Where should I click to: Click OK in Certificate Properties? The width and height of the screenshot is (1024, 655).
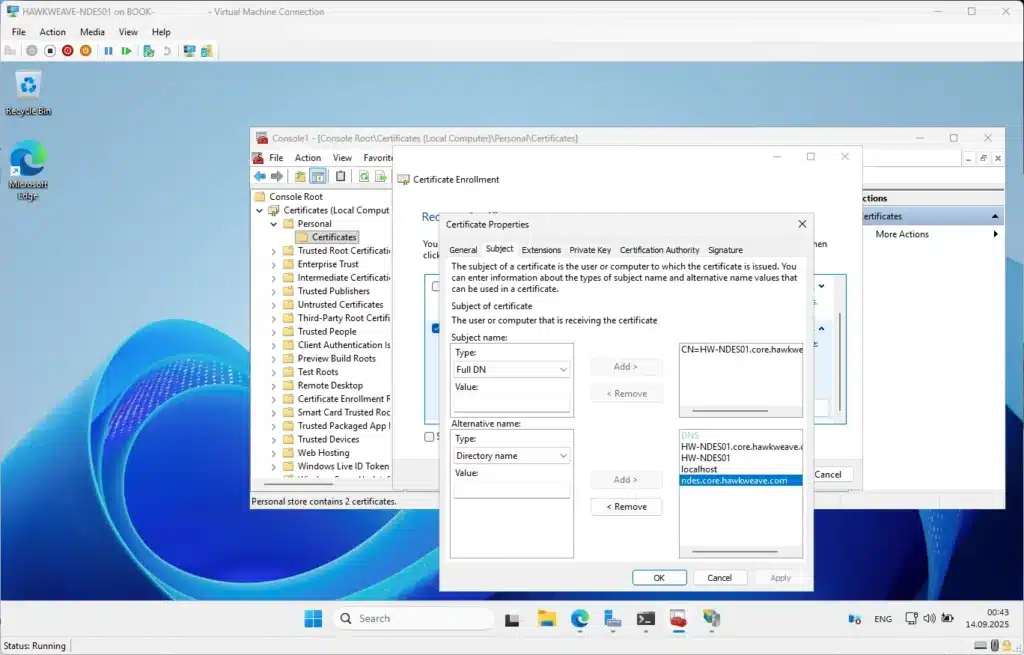[659, 578]
